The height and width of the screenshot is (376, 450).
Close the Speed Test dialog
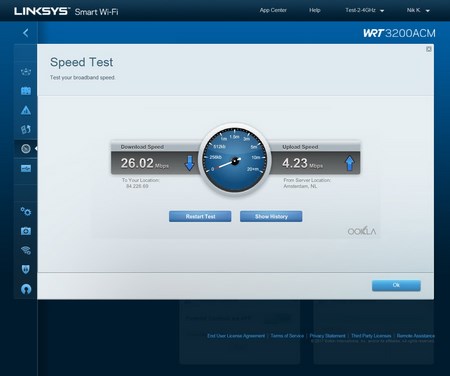(x=429, y=49)
